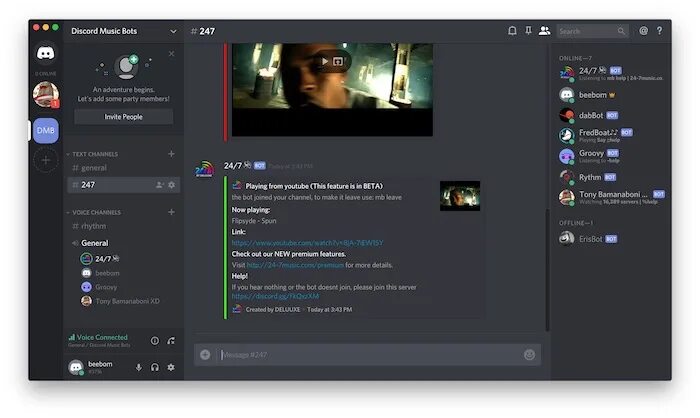This screenshot has height=418, width=700.
Task: Open the server with red notification badge
Action: (x=46, y=95)
